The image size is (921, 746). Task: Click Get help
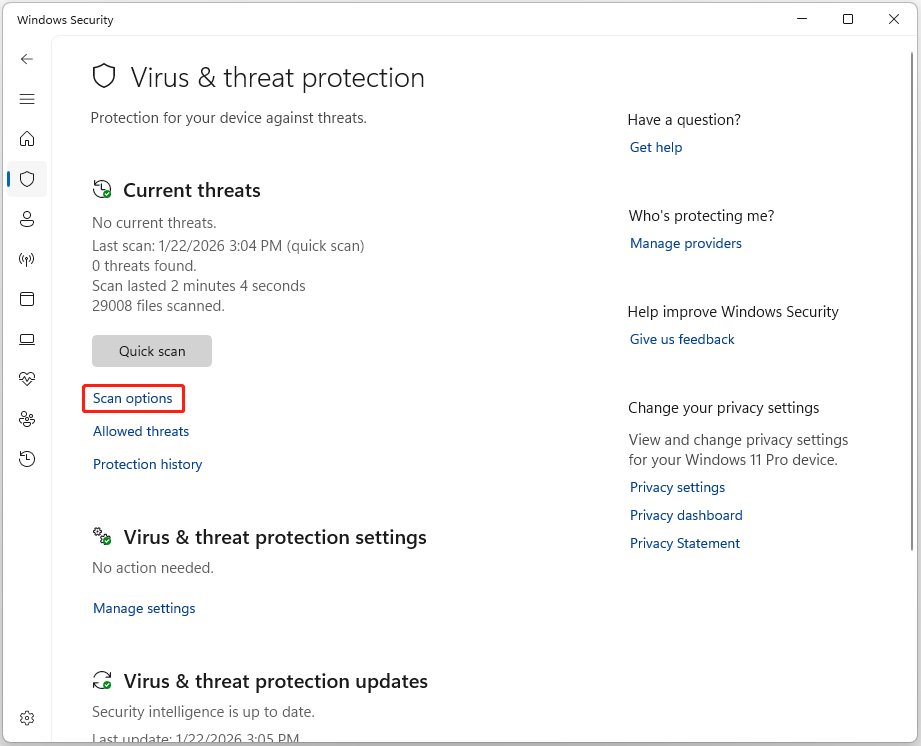[x=655, y=147]
